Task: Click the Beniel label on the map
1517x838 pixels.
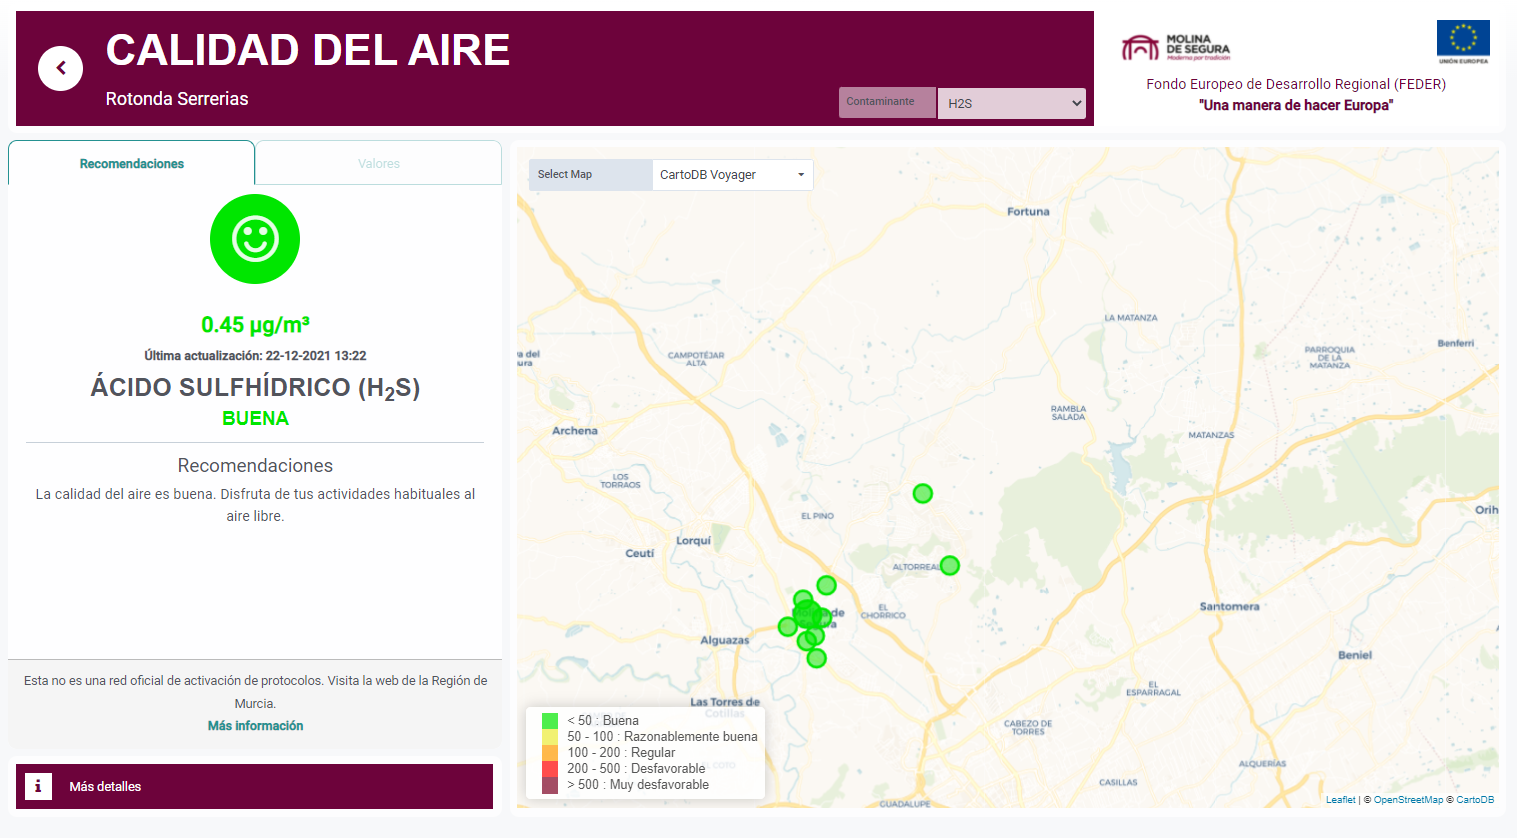Action: (1355, 655)
